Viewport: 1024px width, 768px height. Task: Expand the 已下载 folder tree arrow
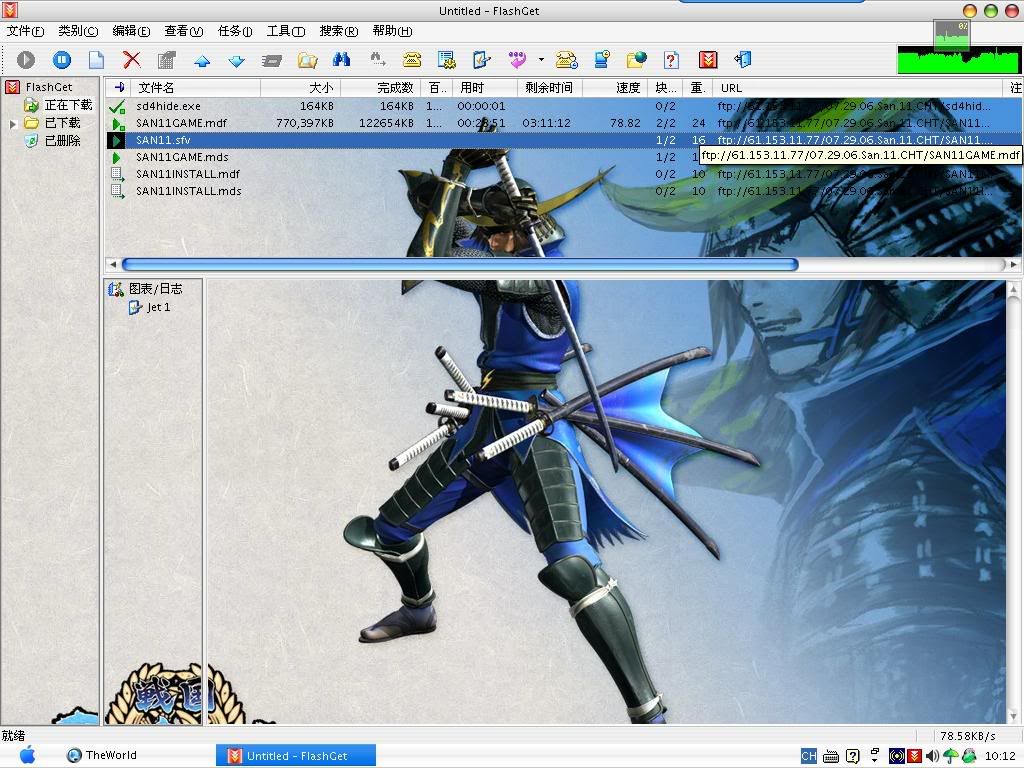pyautogui.click(x=12, y=123)
